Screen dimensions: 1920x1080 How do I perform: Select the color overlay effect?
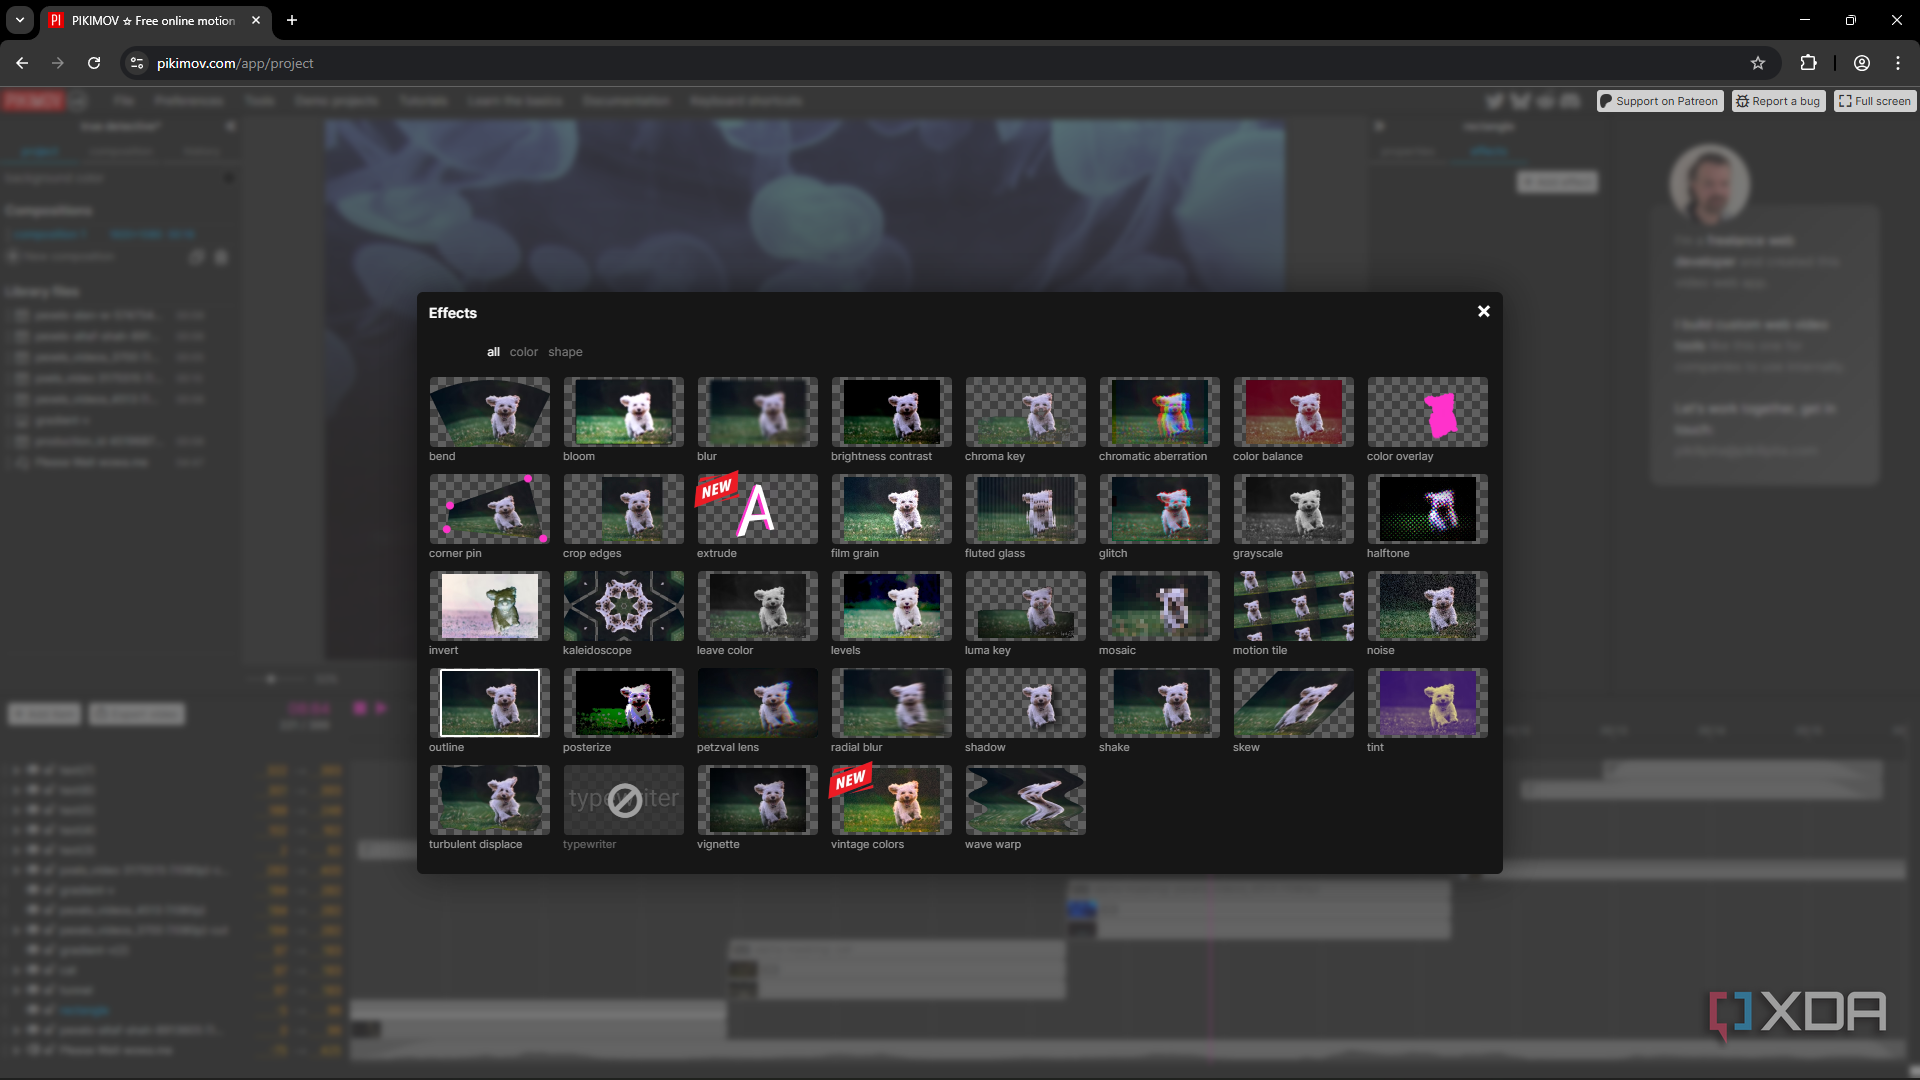[1427, 411]
